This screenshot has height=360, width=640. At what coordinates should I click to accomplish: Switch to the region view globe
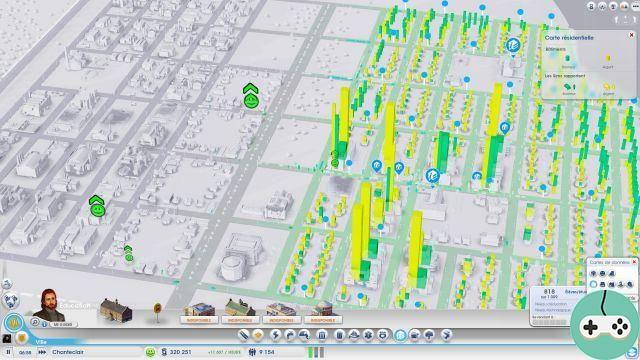(x=11, y=300)
